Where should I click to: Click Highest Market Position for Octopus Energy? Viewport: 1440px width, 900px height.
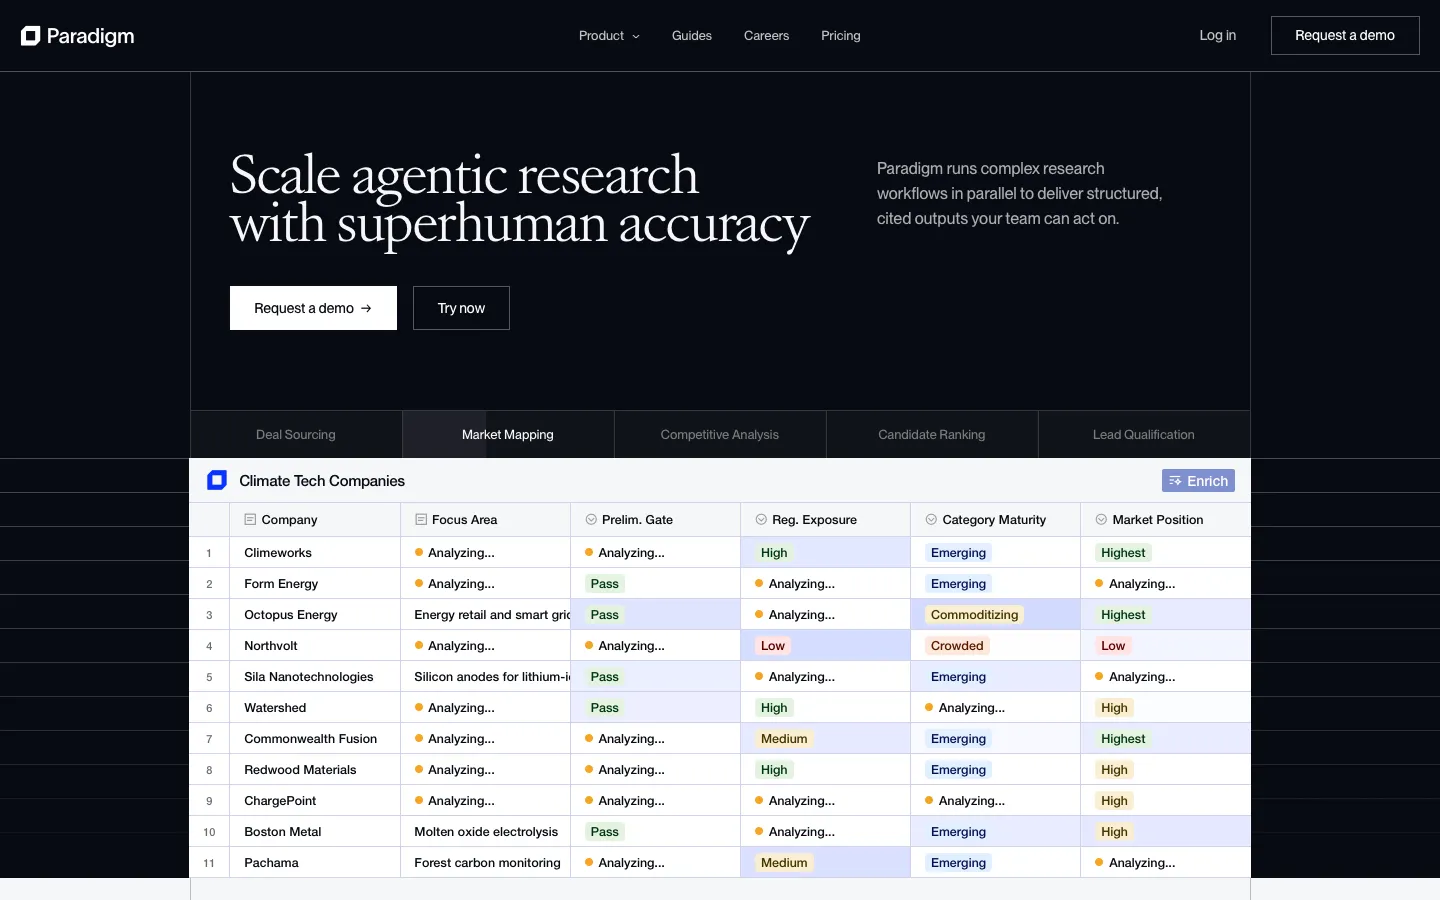pyautogui.click(x=1123, y=615)
